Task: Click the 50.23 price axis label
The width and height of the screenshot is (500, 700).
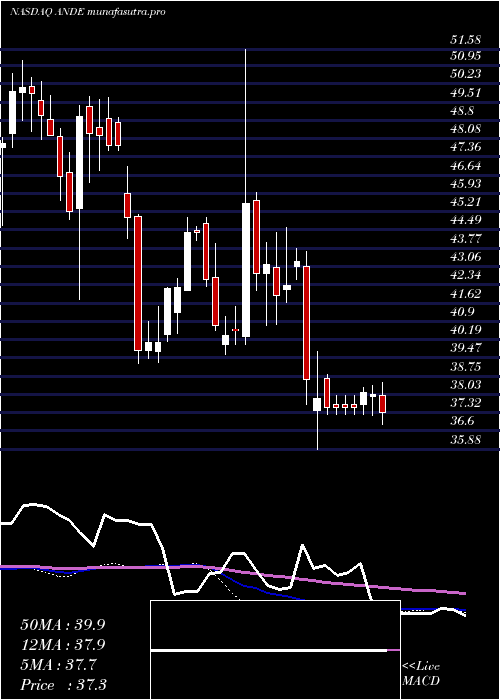Action: pyautogui.click(x=466, y=74)
